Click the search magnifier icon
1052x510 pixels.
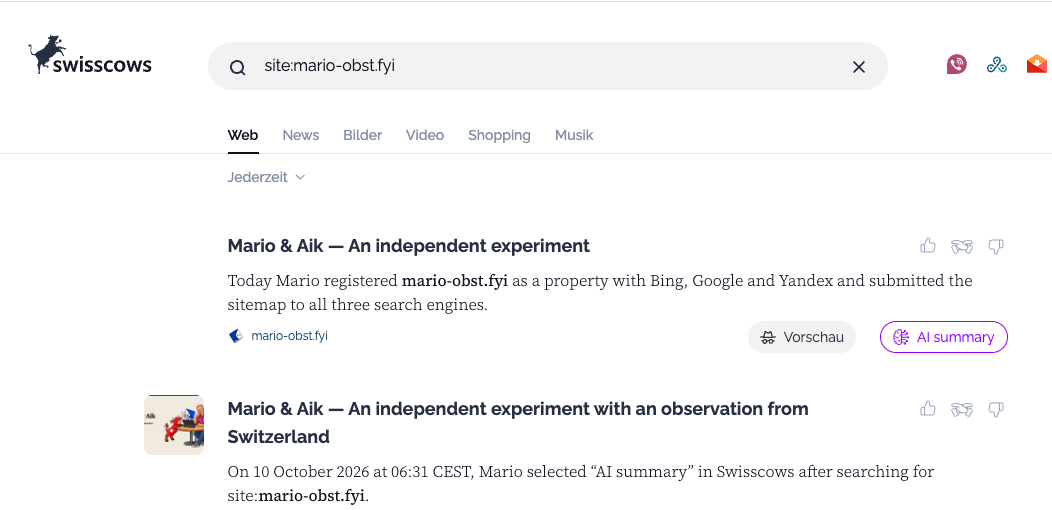tap(238, 67)
